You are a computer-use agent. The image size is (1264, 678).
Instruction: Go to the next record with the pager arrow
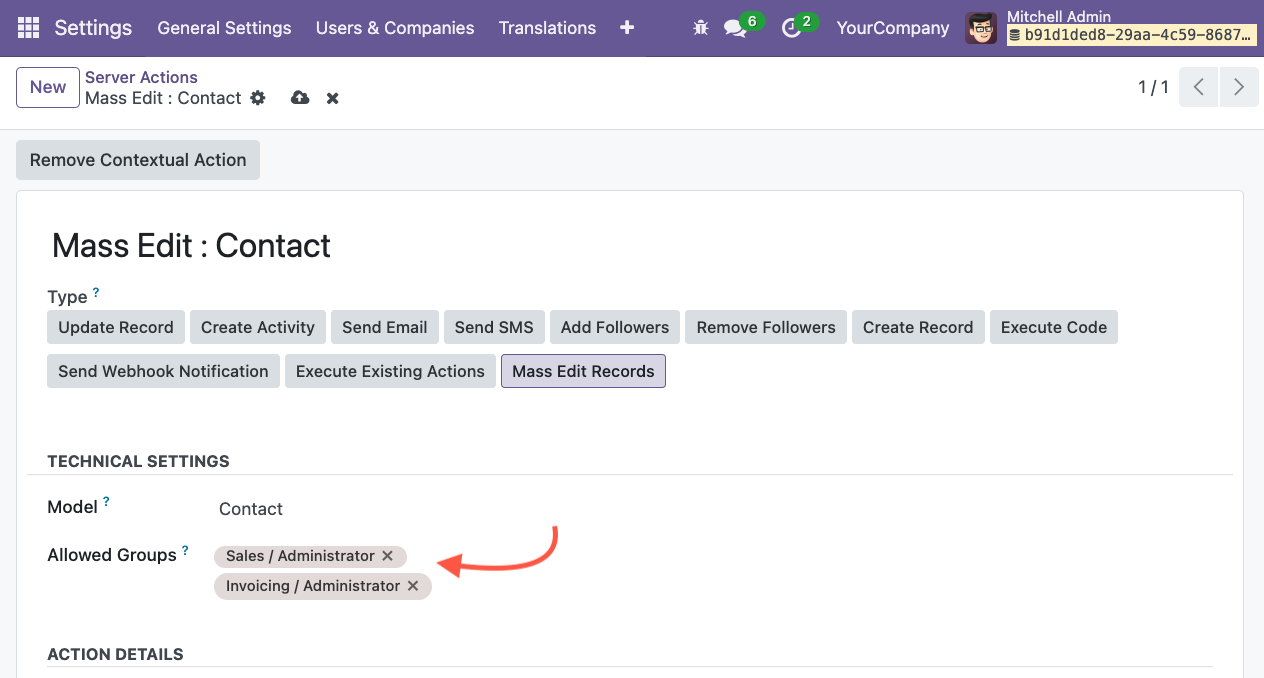tap(1239, 87)
